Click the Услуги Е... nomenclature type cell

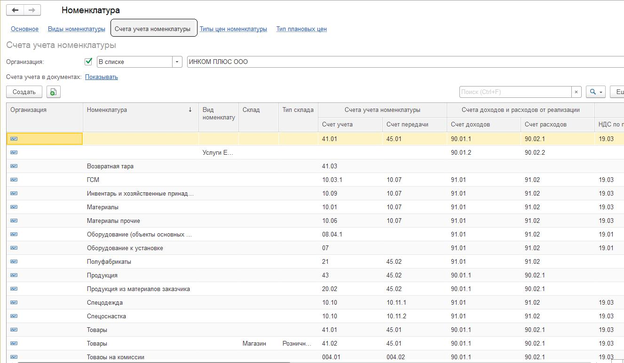[x=218, y=152]
